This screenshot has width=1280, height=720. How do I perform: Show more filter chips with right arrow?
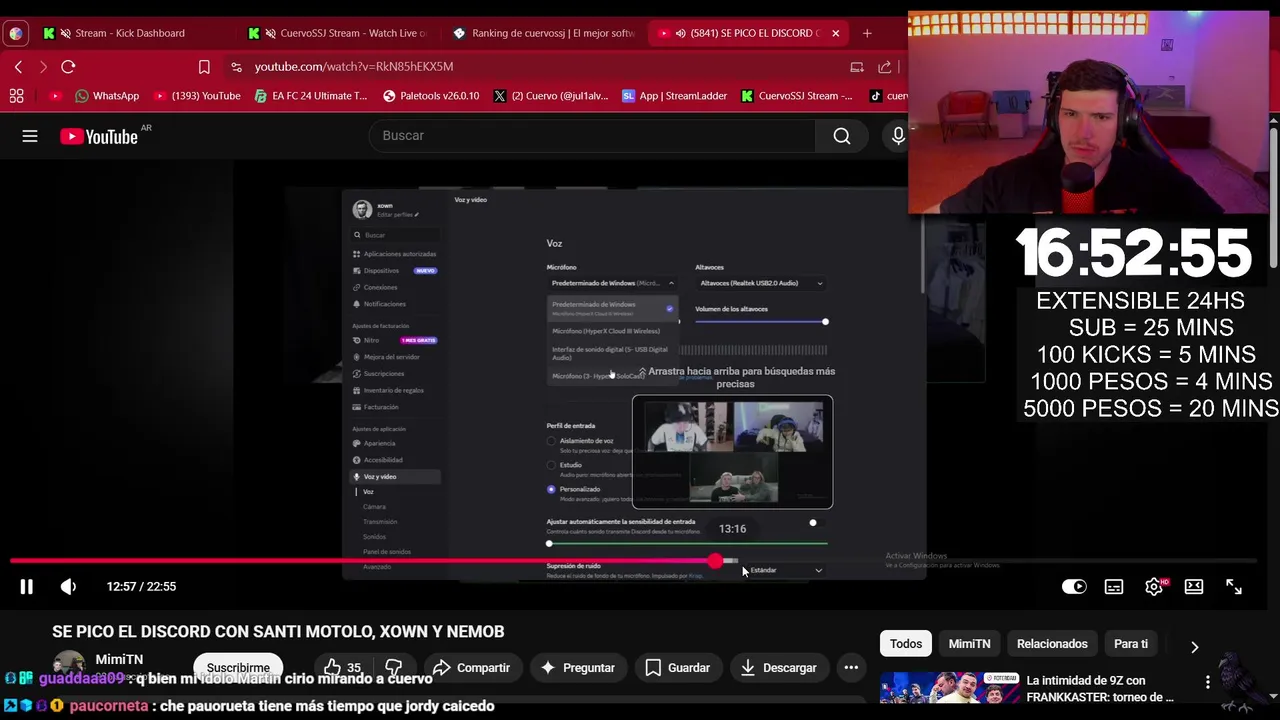[1194, 646]
